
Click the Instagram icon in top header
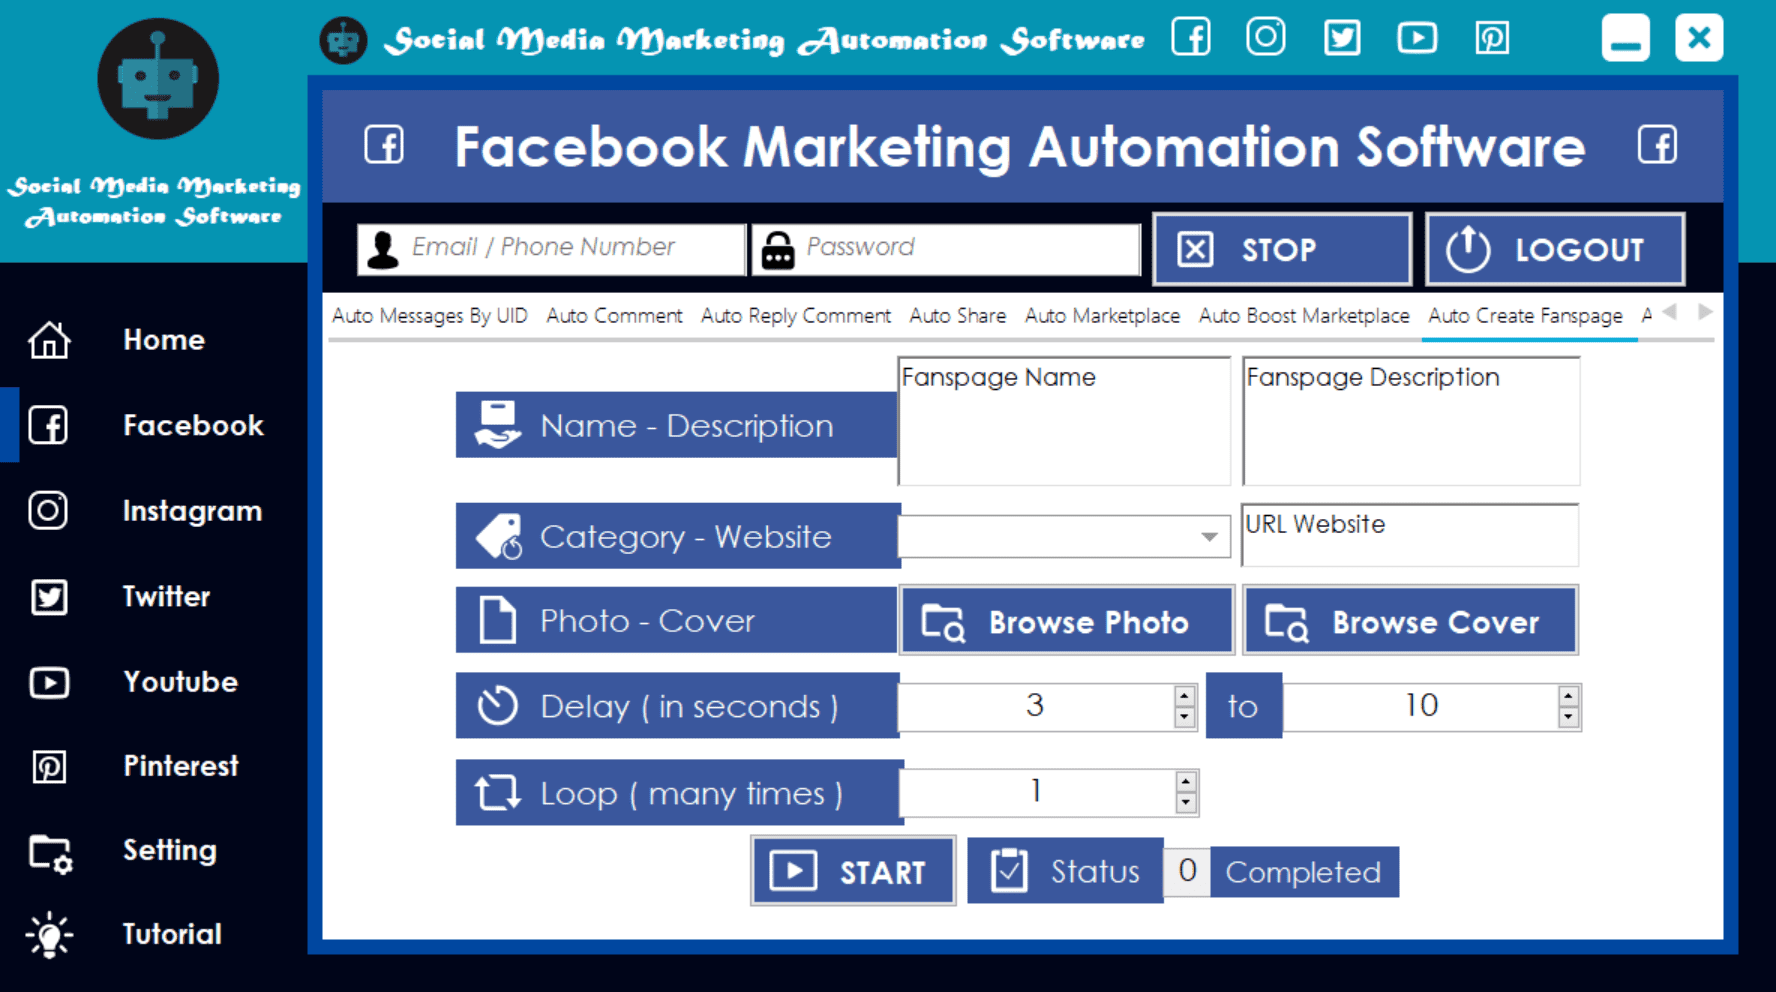[1265, 37]
